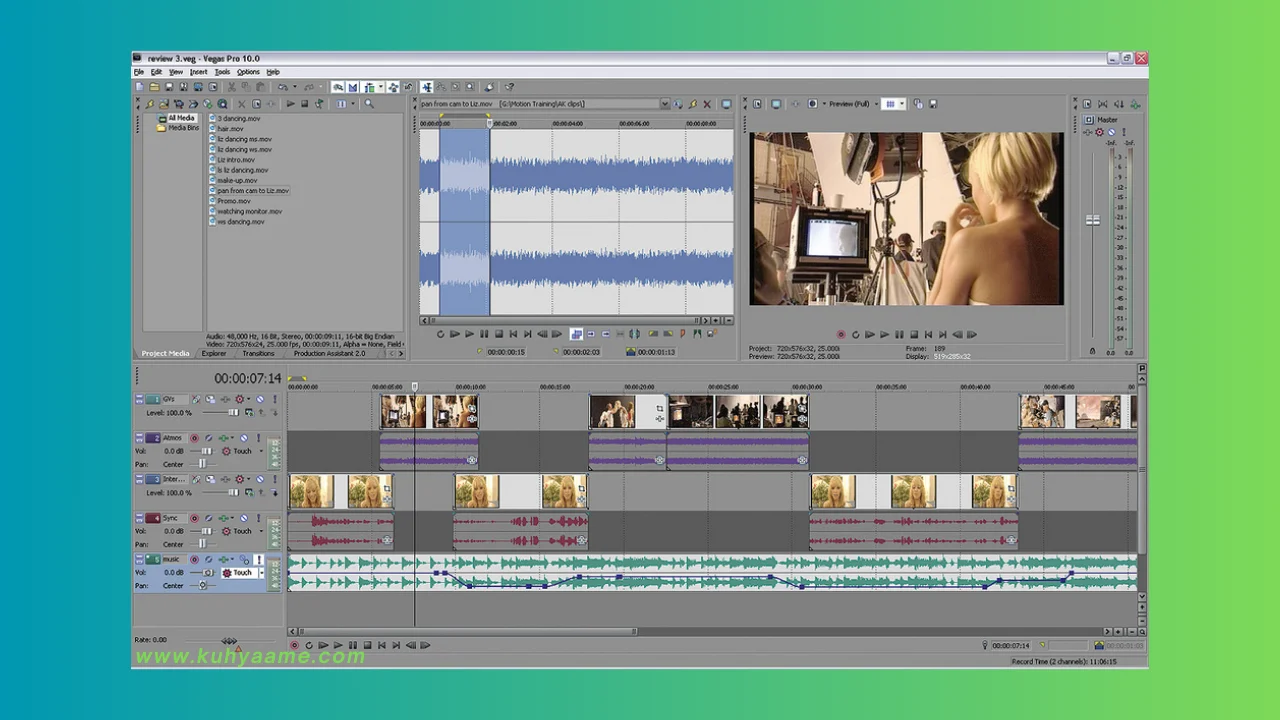Switch to the Explorer tab
Screen dimensions: 1280x720
(x=214, y=353)
